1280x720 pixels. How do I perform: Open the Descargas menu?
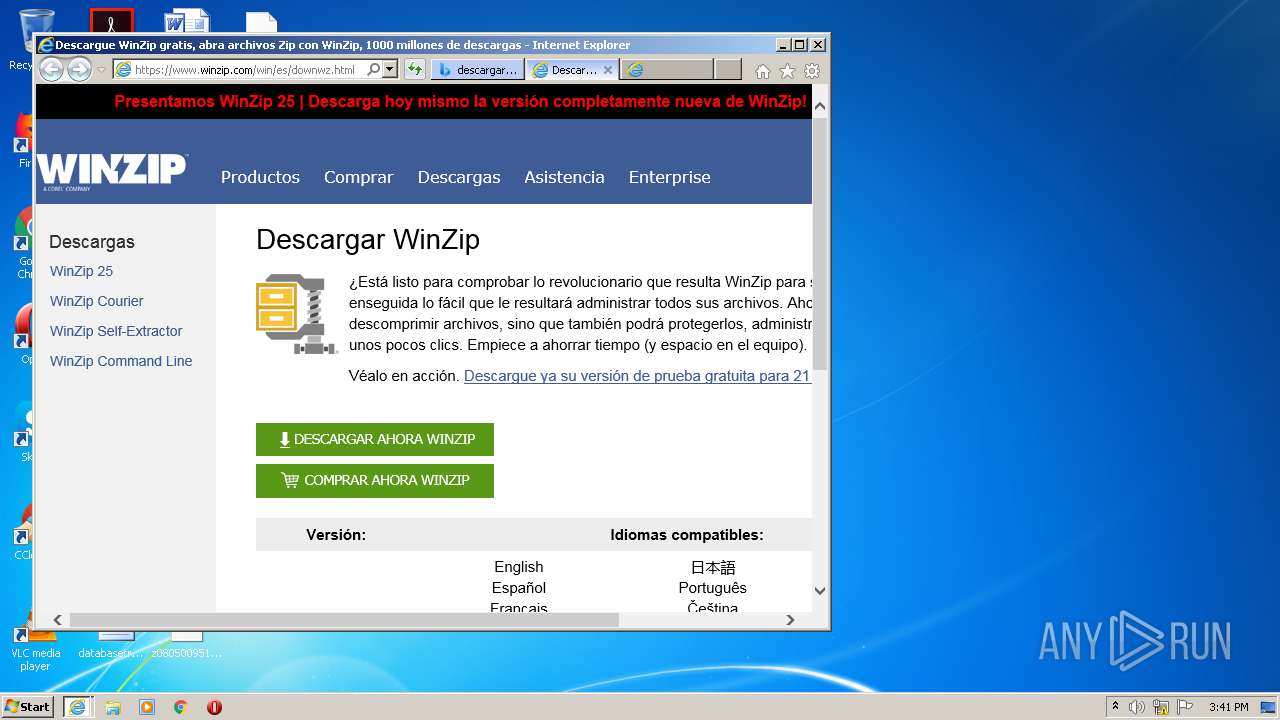459,177
